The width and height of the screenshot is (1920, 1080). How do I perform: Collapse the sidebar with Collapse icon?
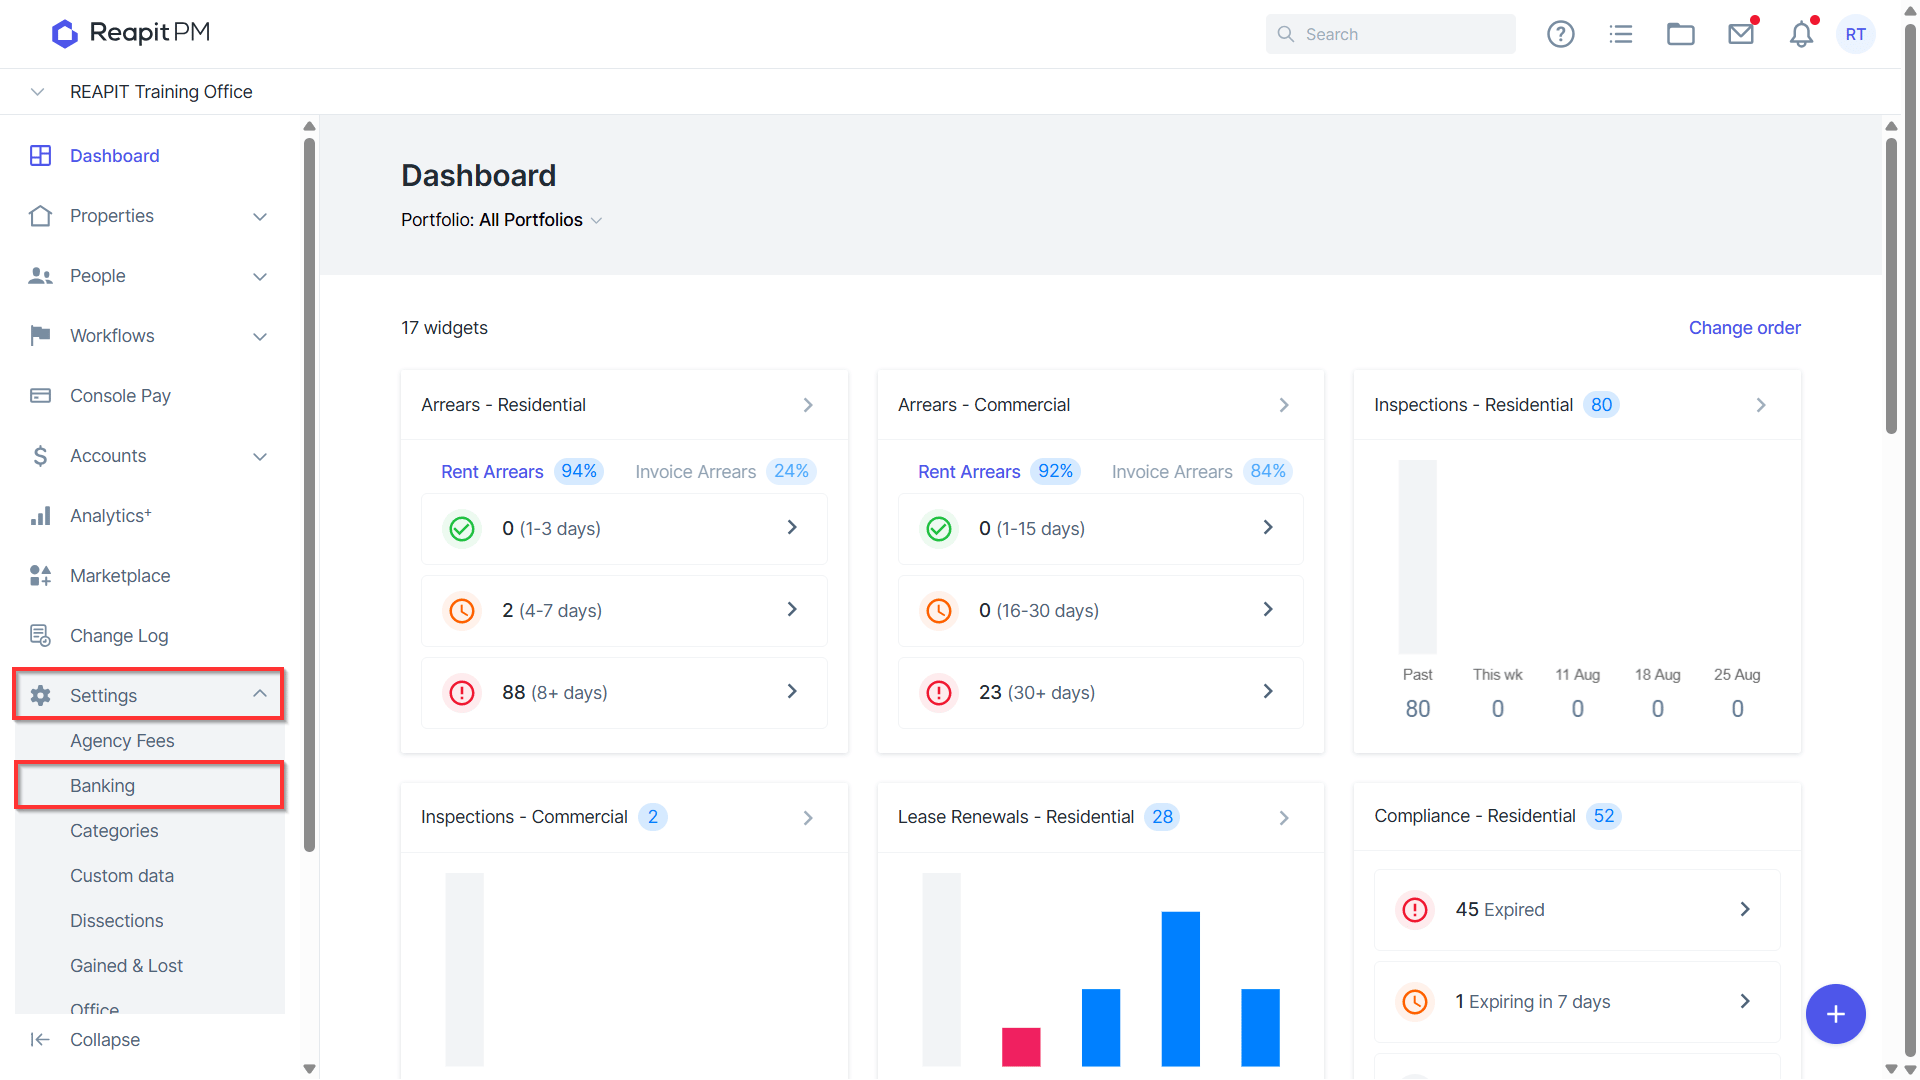click(86, 1040)
